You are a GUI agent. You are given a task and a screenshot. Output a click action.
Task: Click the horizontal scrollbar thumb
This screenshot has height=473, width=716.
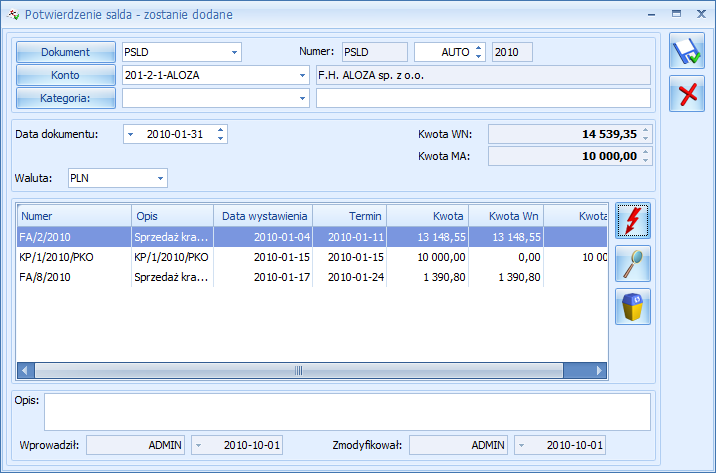pos(299,370)
